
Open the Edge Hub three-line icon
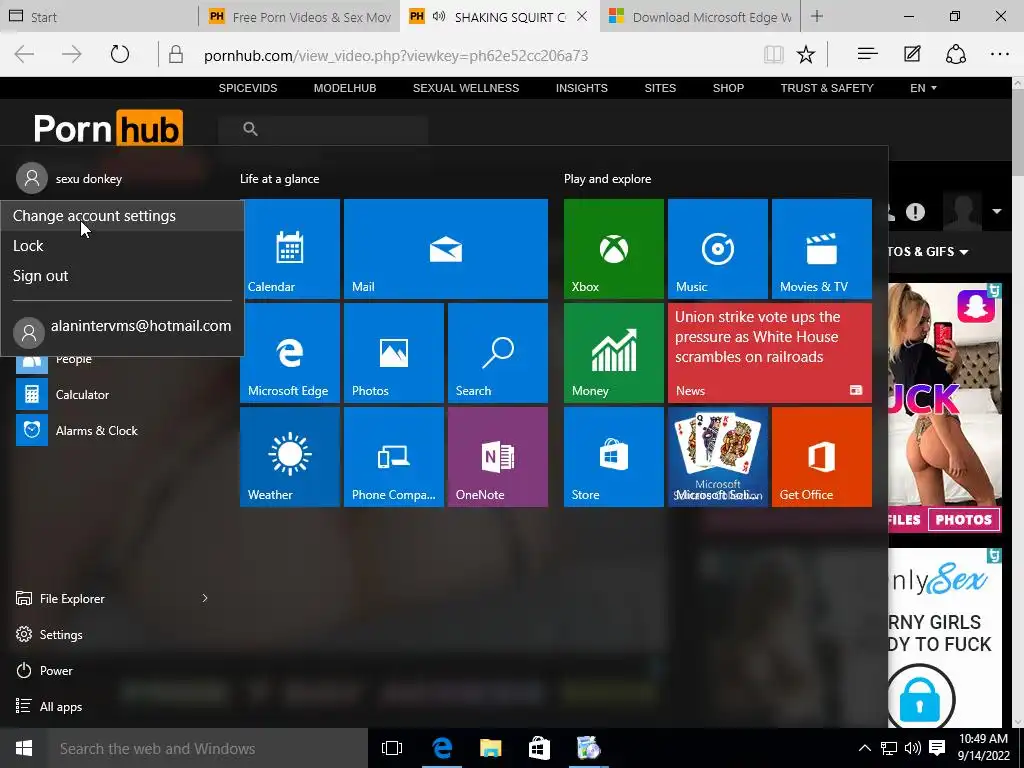point(867,54)
